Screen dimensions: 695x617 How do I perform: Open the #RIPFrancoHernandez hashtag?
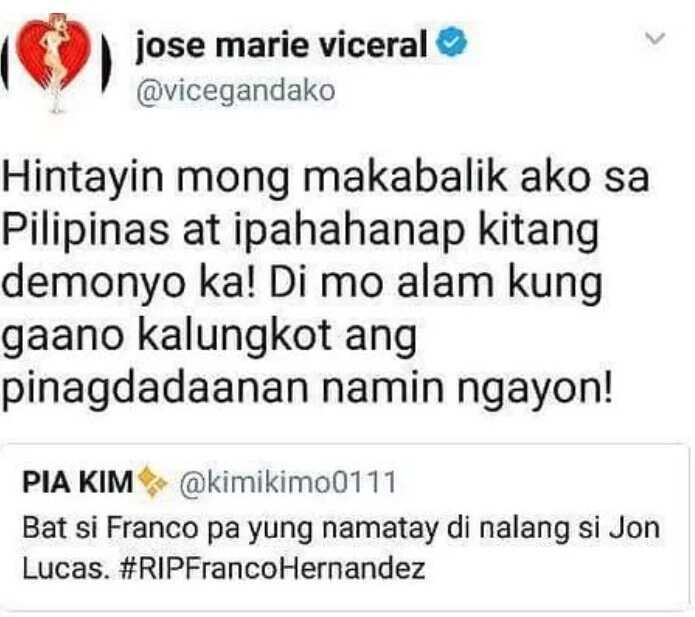tap(273, 569)
